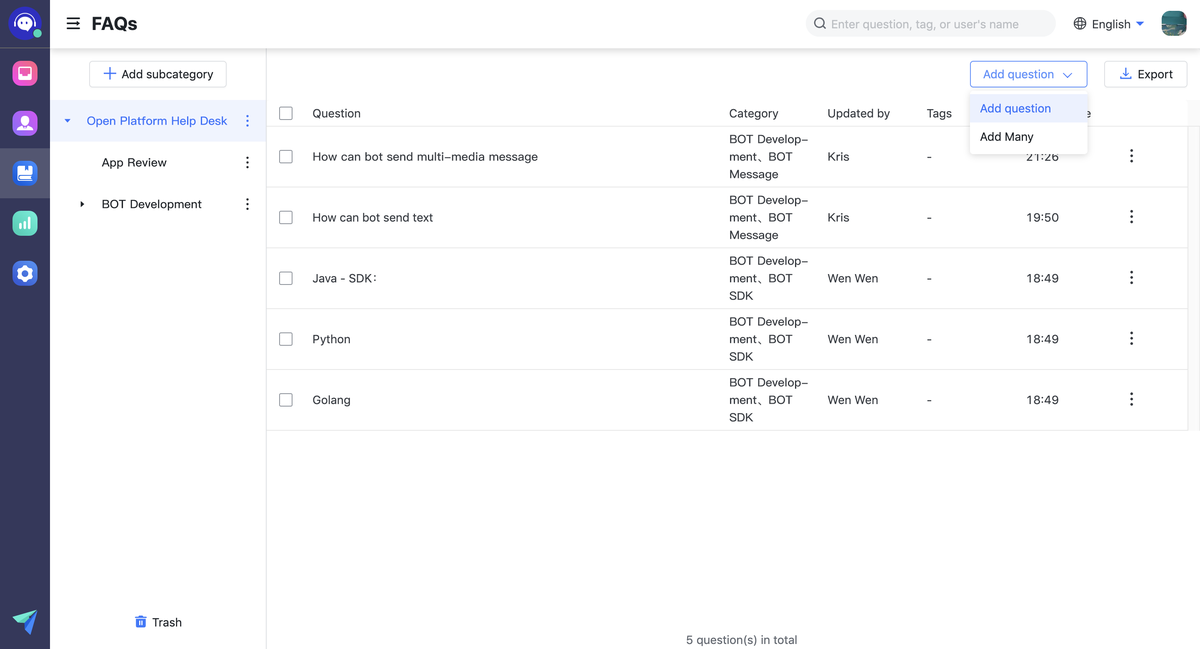Viewport: 1200px width, 649px height.
Task: Open the purple contacts icon in sidebar
Action: pyautogui.click(x=25, y=123)
